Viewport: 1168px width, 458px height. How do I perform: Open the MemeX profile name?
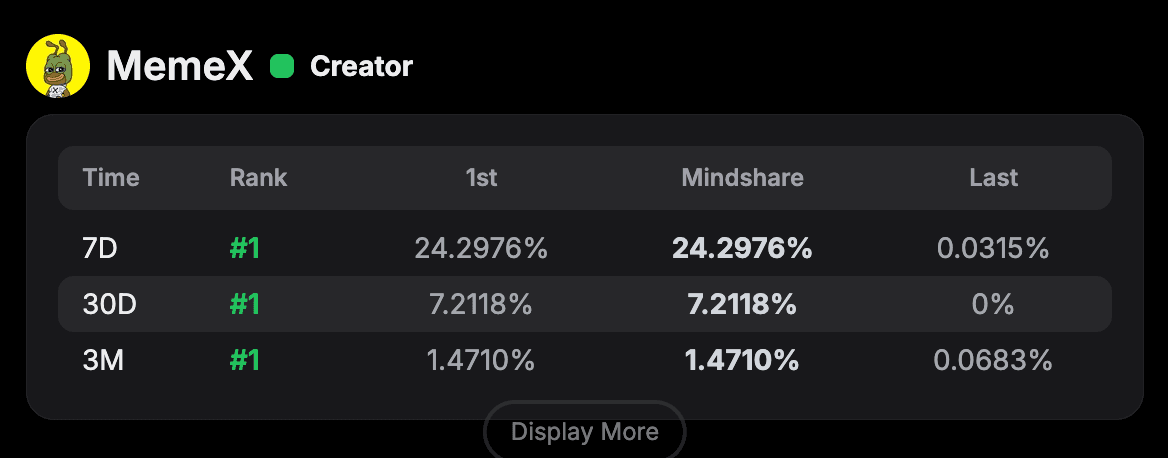click(181, 67)
